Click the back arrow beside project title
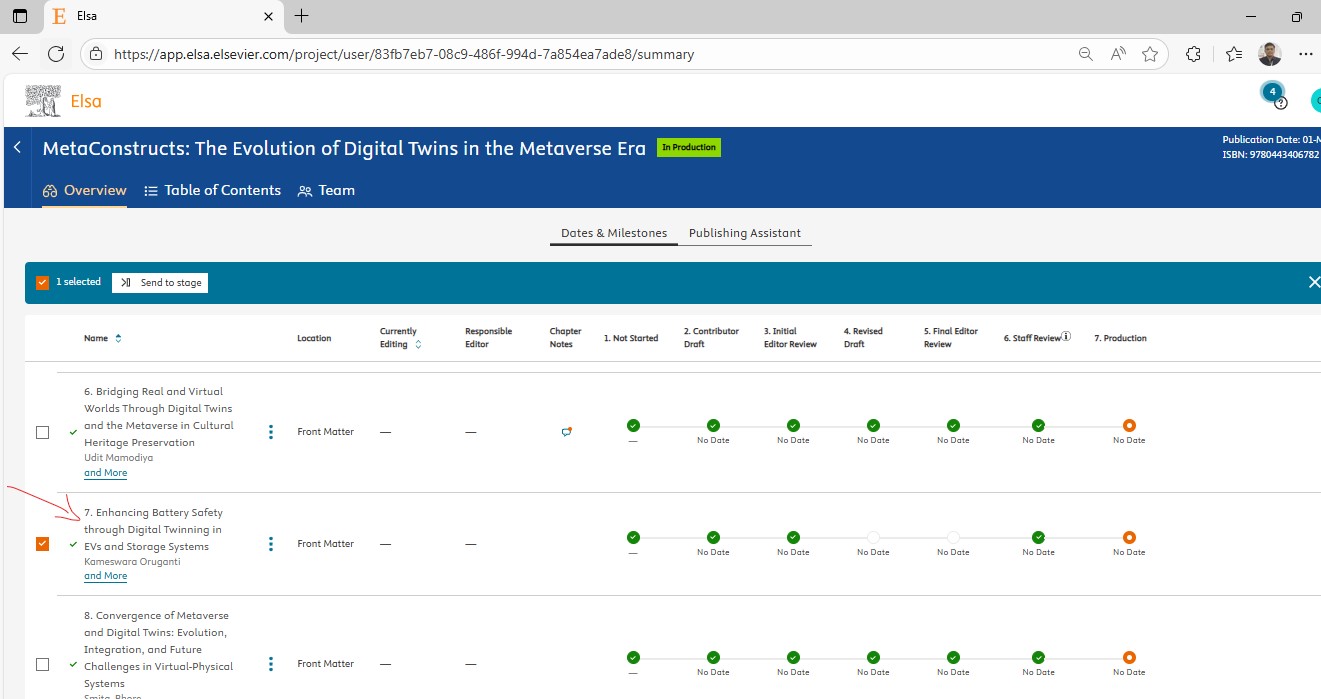 tap(17, 147)
